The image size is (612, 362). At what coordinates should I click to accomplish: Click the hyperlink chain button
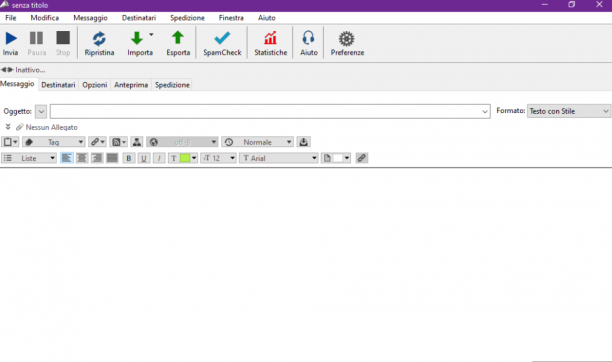[x=362, y=158]
